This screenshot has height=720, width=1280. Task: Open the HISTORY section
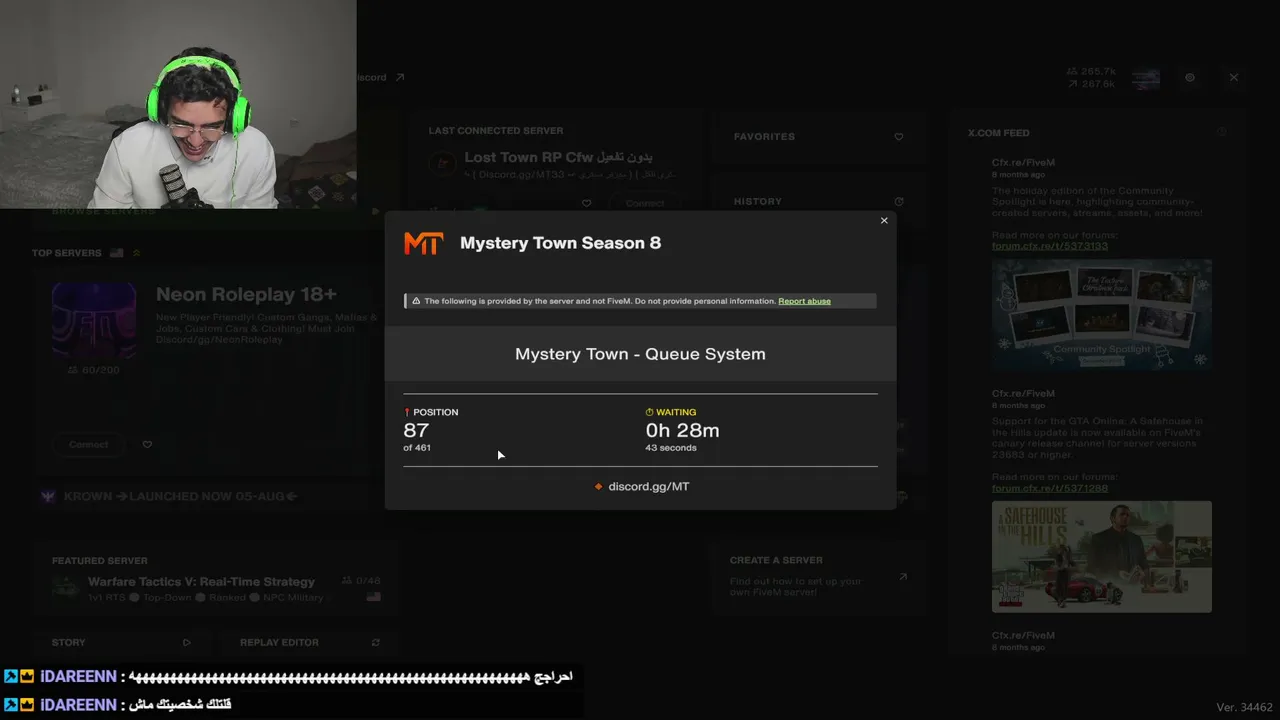(819, 201)
